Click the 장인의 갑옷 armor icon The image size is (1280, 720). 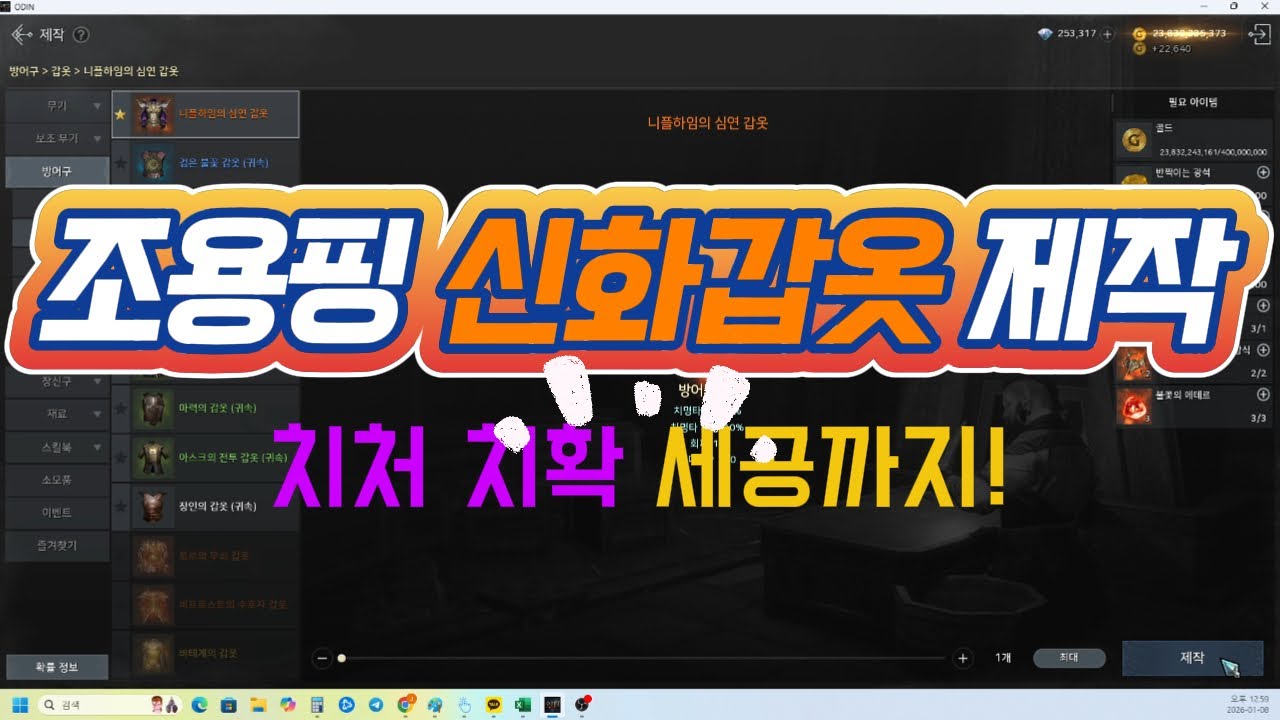152,506
